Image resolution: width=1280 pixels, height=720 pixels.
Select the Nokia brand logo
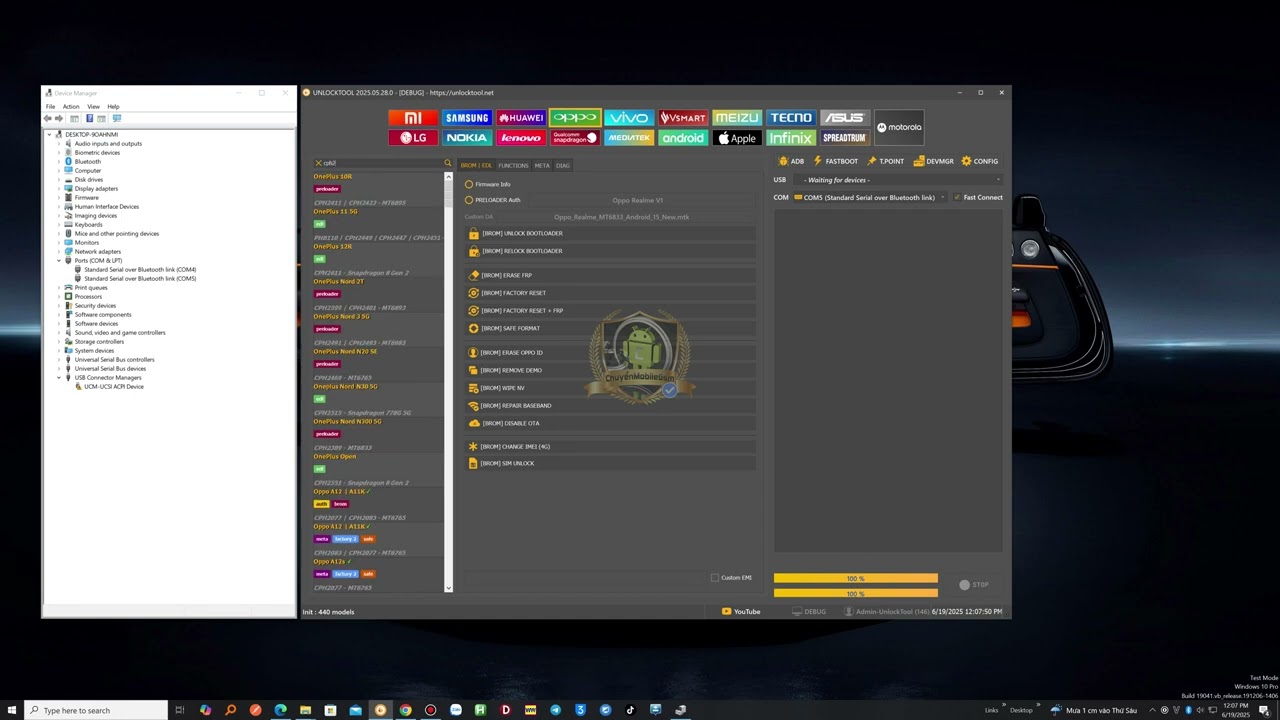coord(467,138)
